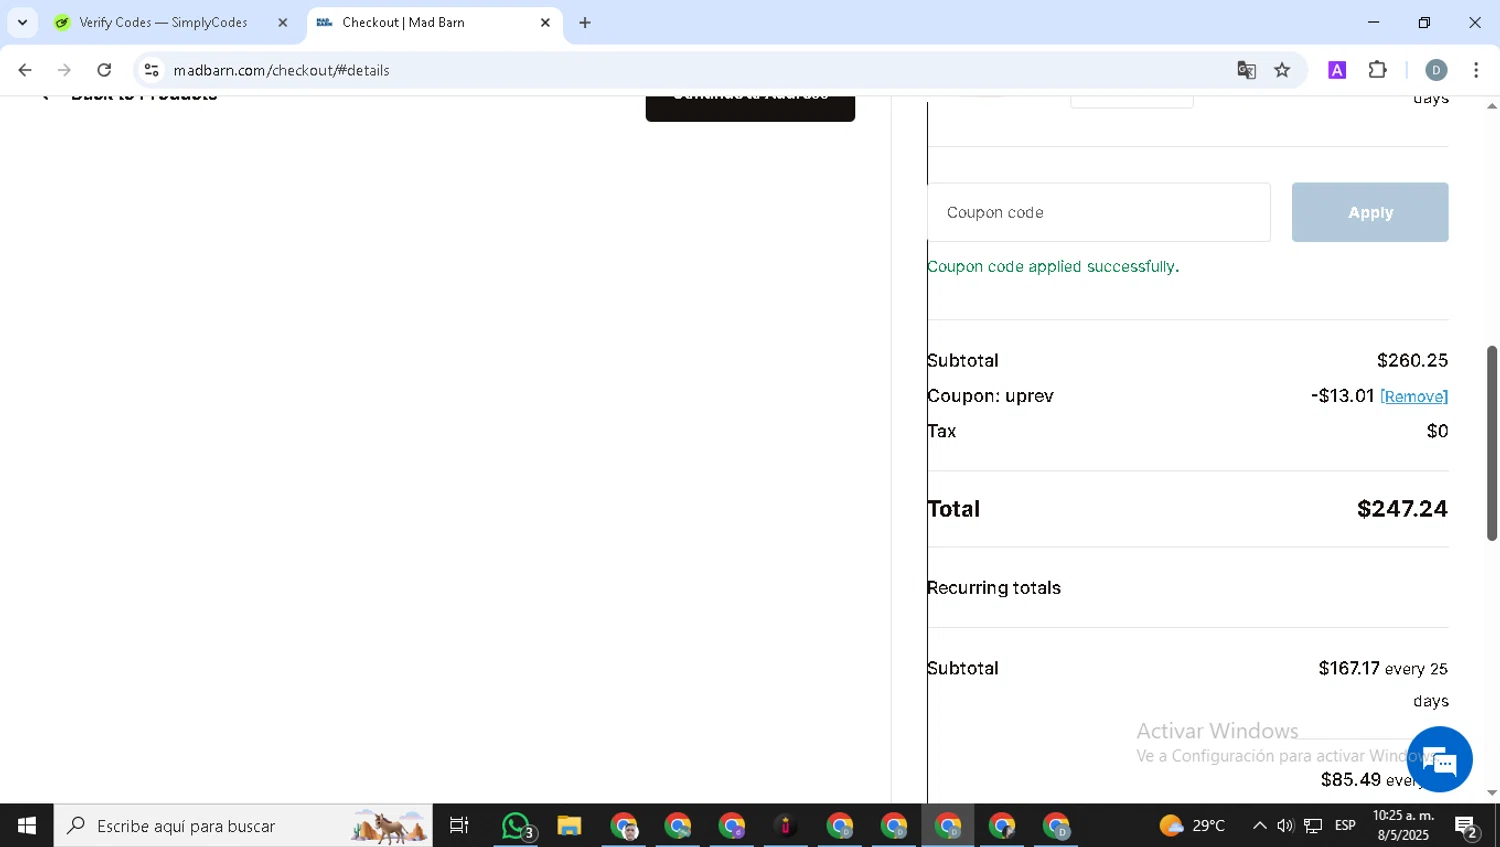Viewport: 1500px width, 847px height.
Task: Click the volume speaker tray icon
Action: [1285, 825]
